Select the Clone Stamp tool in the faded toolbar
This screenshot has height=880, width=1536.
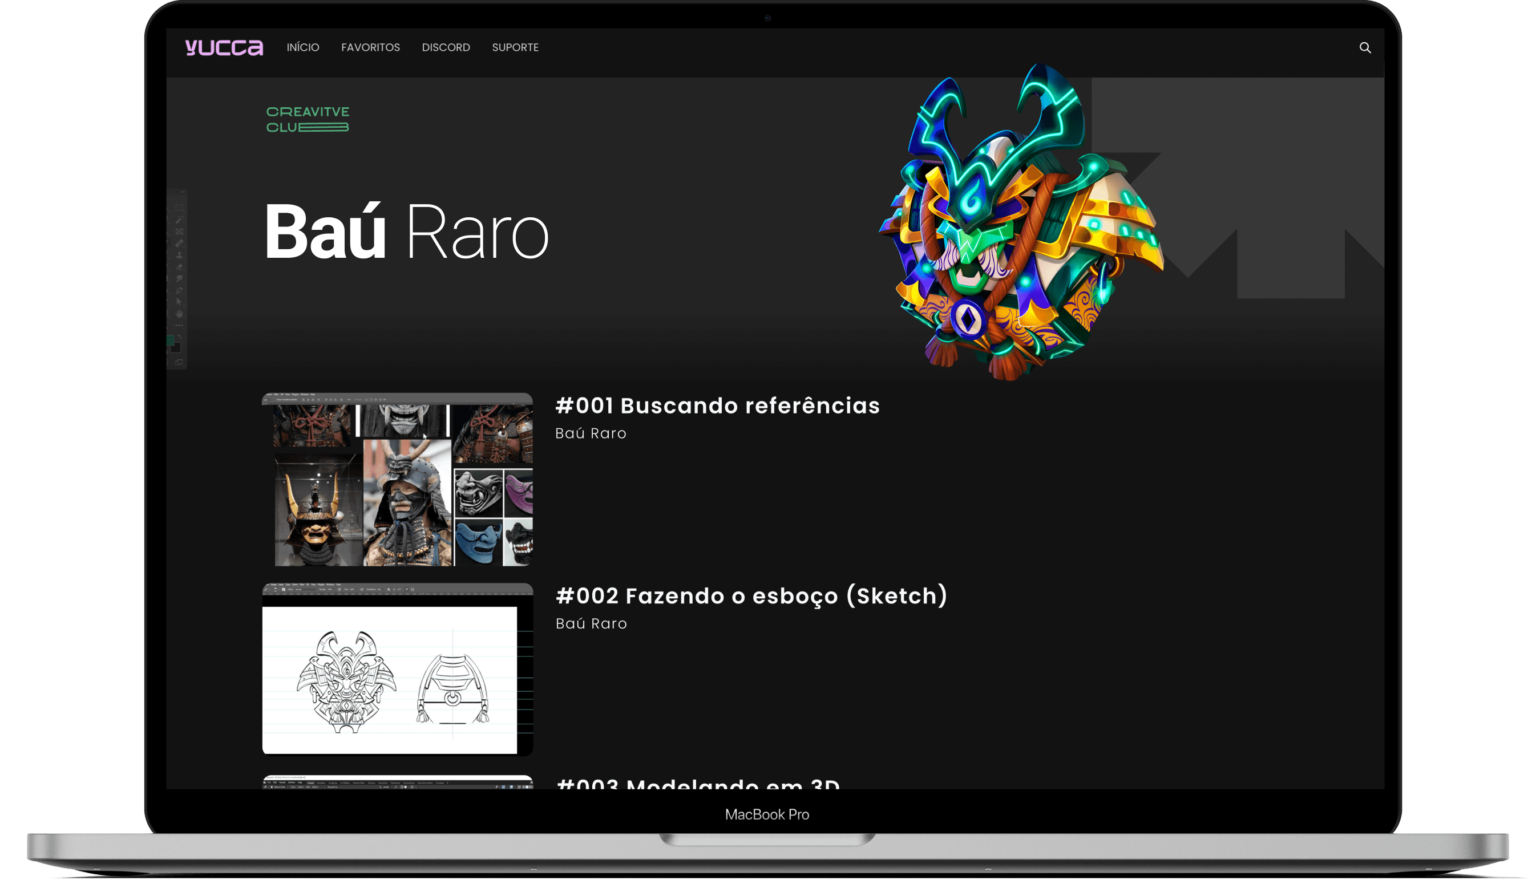tap(179, 255)
